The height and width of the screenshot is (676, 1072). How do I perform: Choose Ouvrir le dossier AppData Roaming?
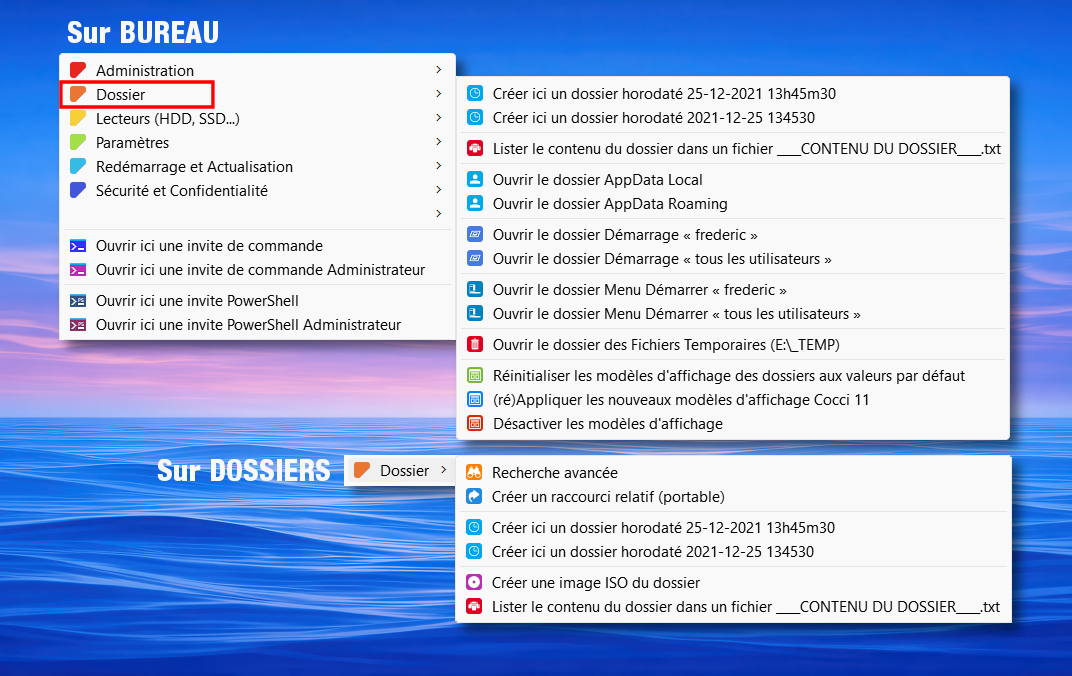(610, 203)
